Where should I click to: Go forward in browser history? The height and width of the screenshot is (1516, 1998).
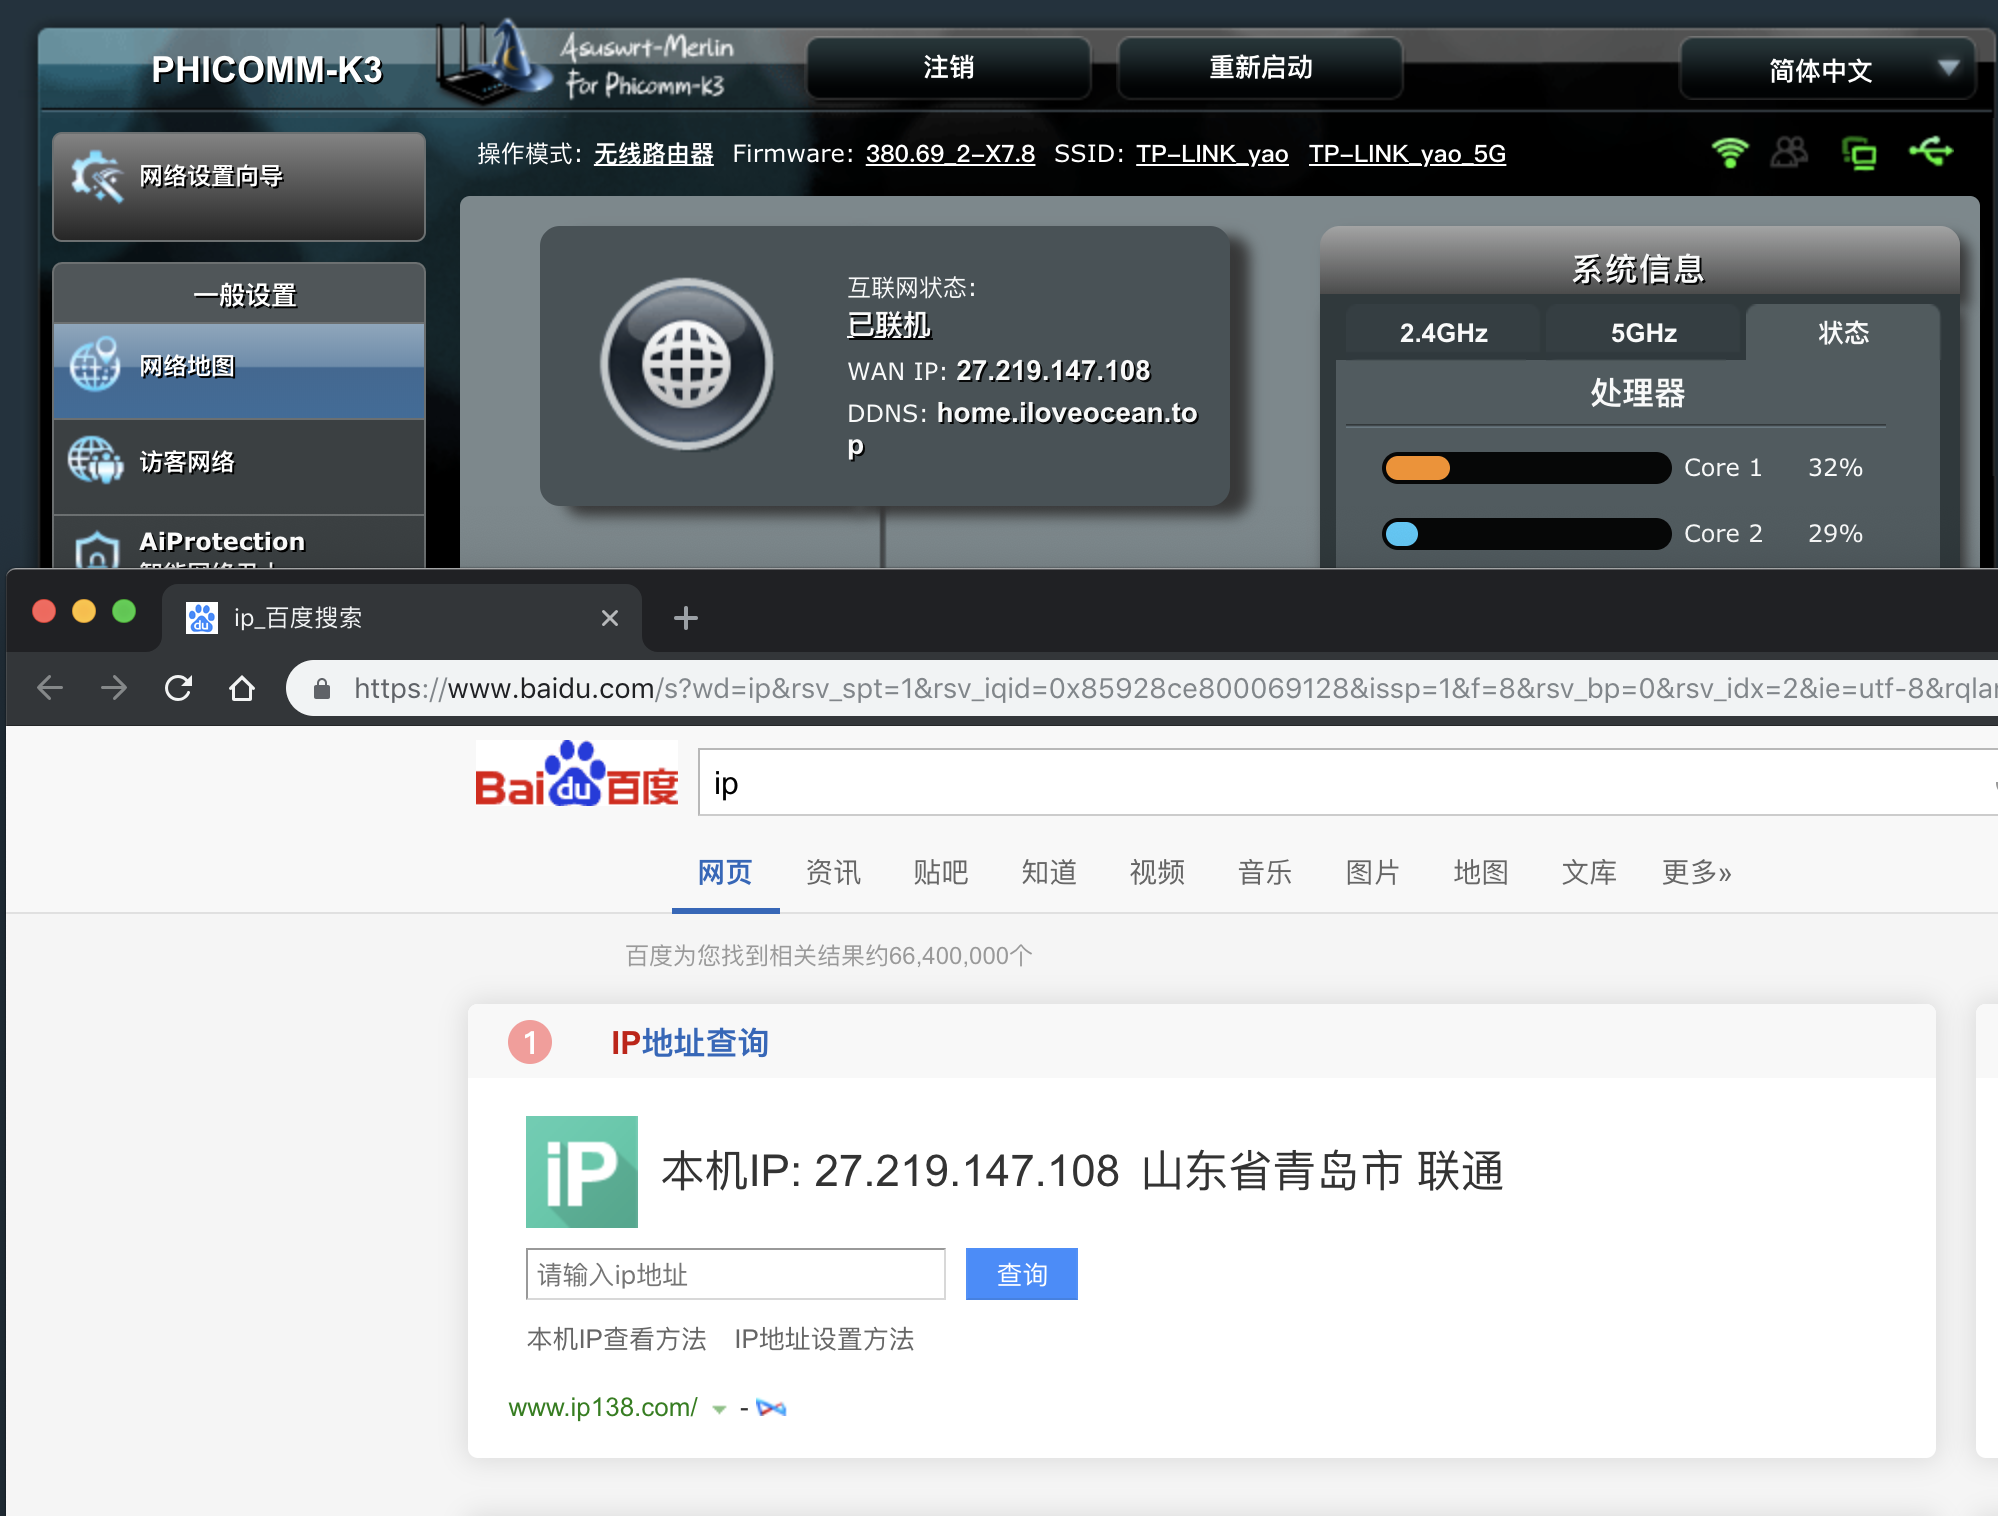114,688
